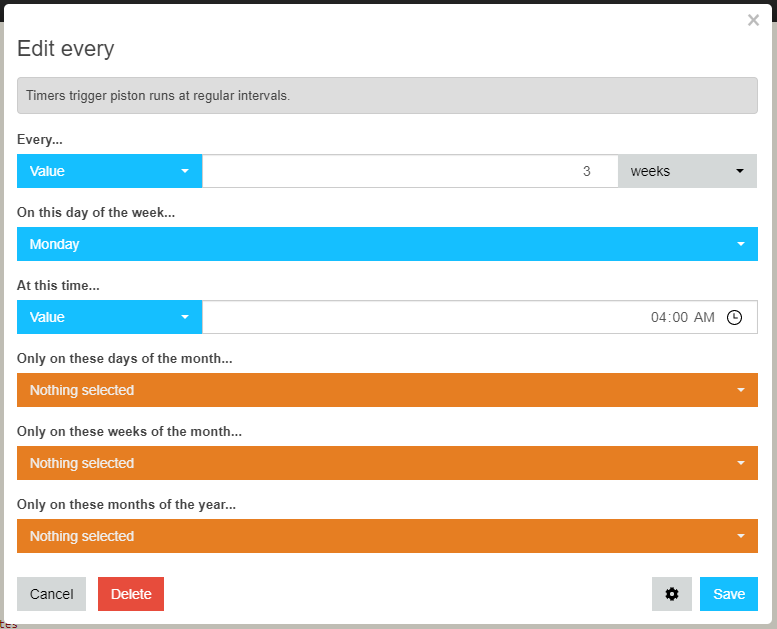Click caret on time Value dropdown
The width and height of the screenshot is (777, 629).
coord(185,317)
